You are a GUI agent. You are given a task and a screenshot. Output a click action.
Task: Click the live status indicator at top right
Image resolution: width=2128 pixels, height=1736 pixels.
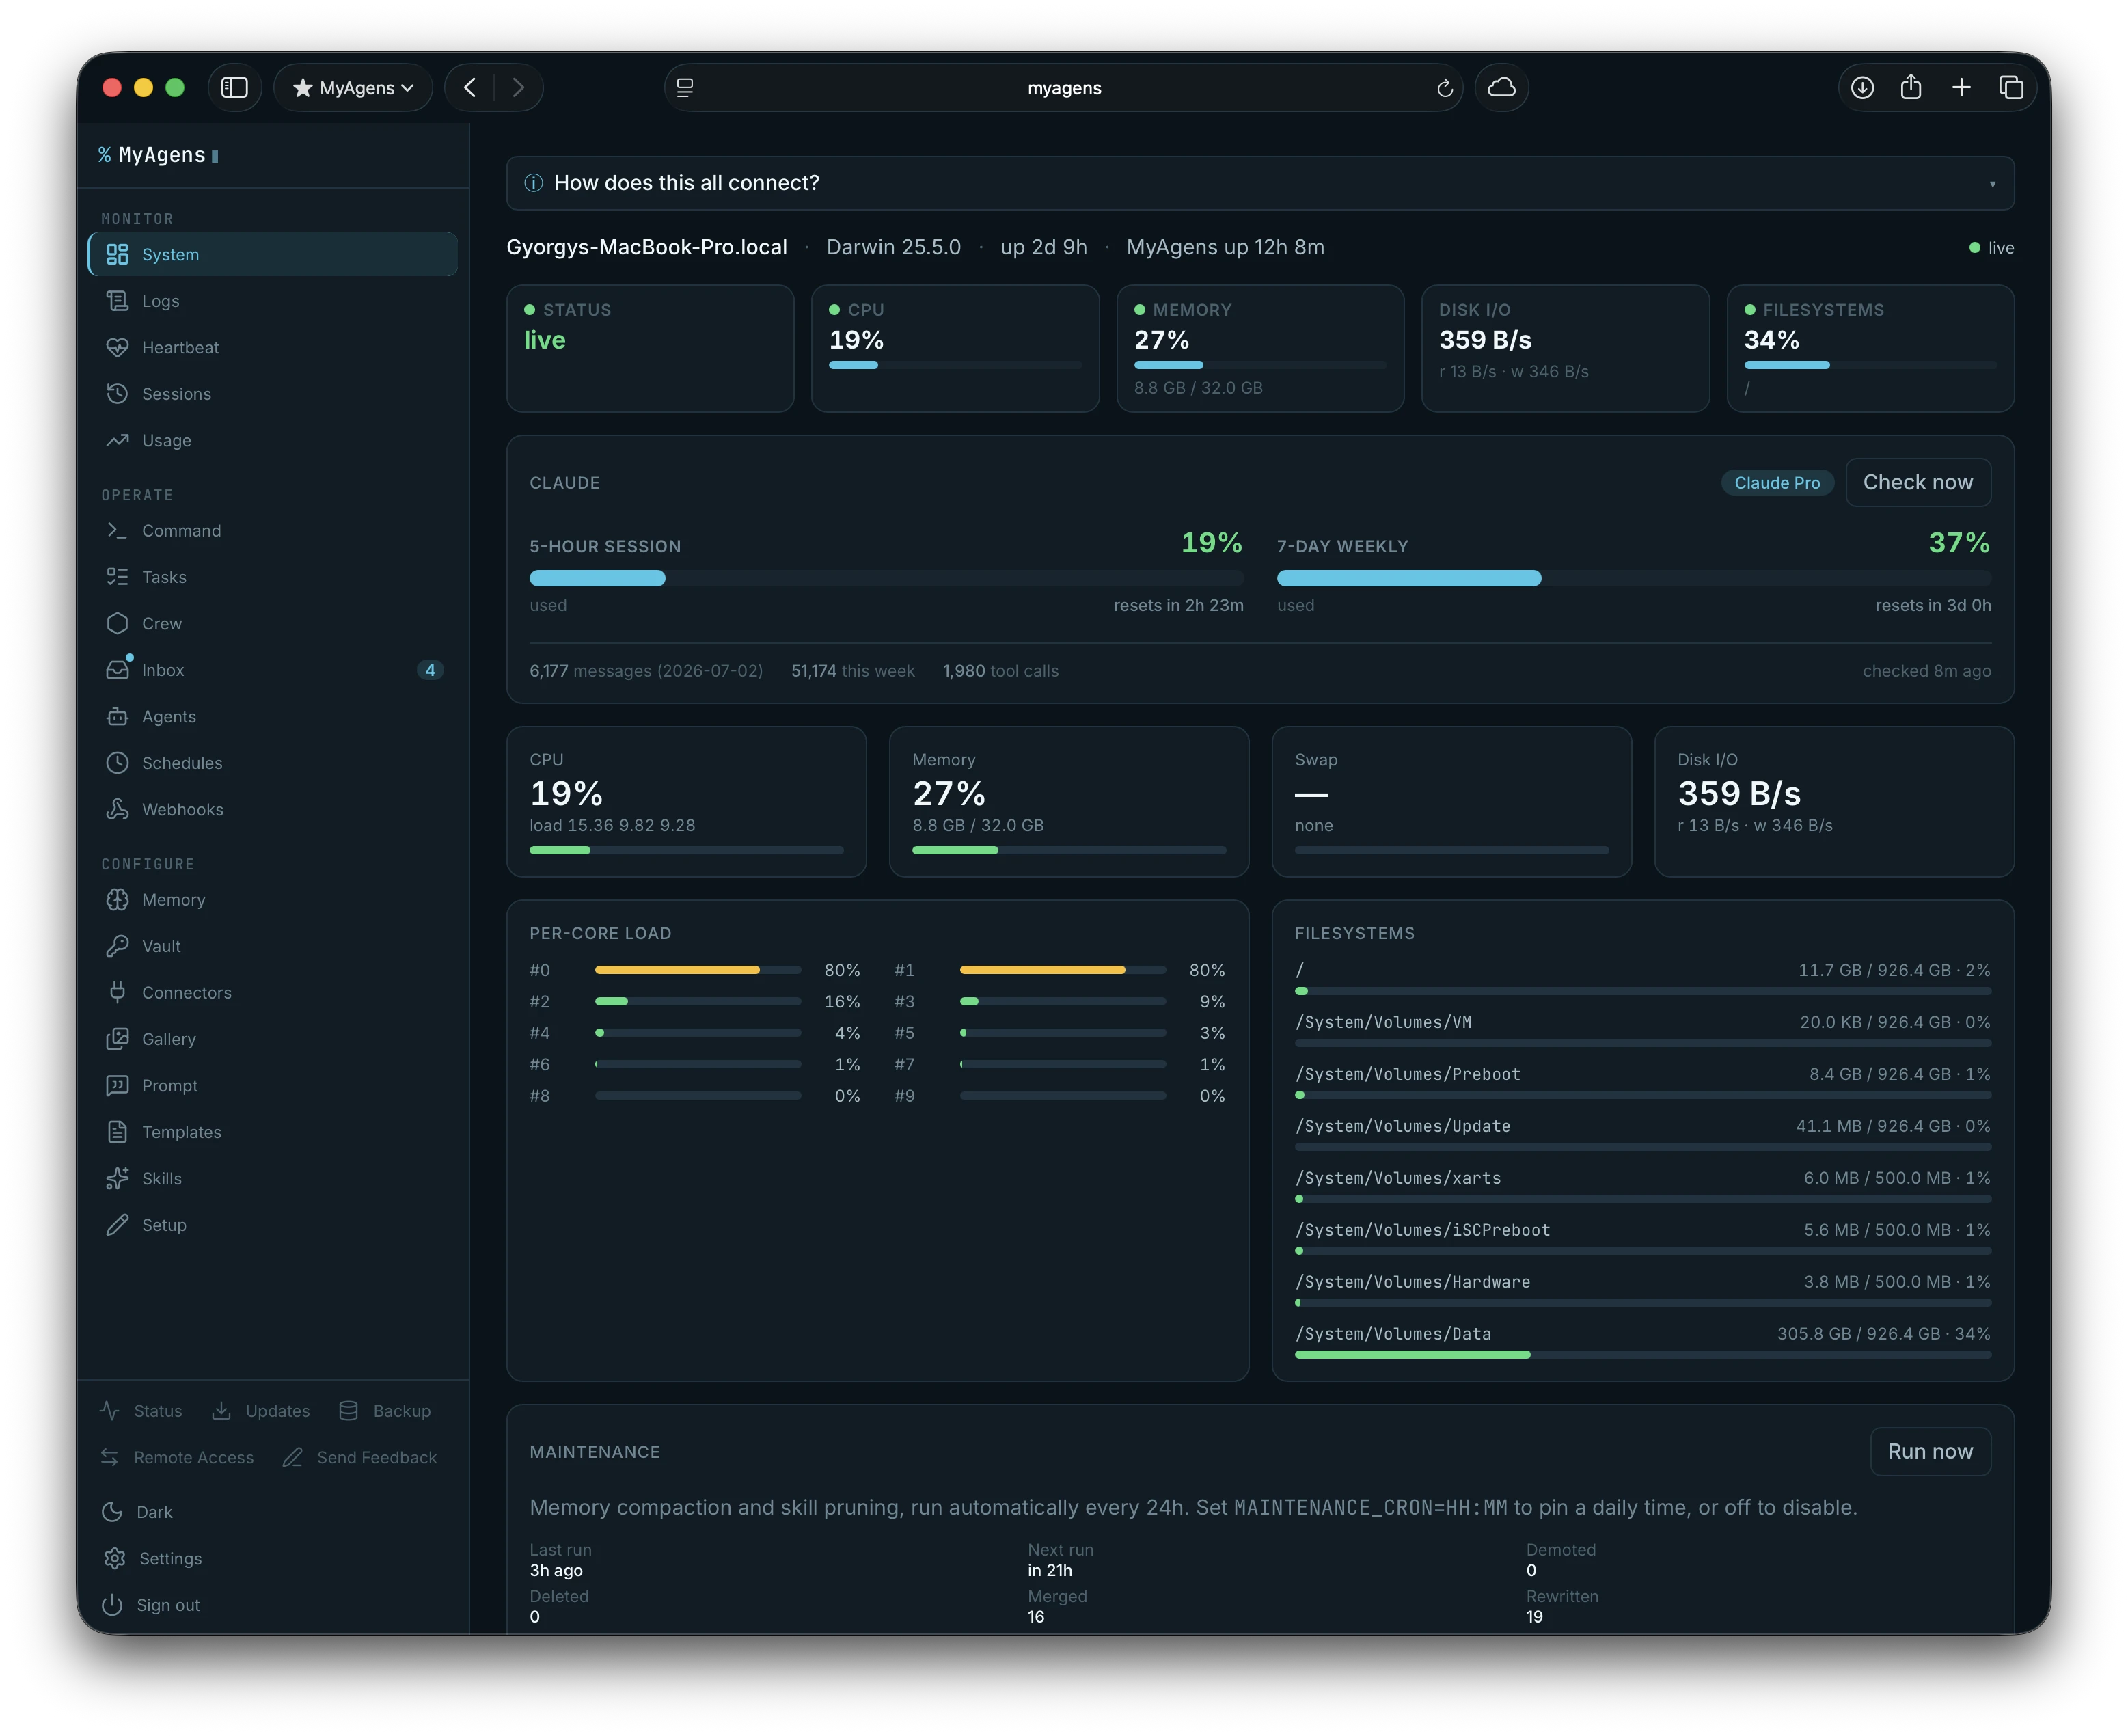coord(1991,247)
